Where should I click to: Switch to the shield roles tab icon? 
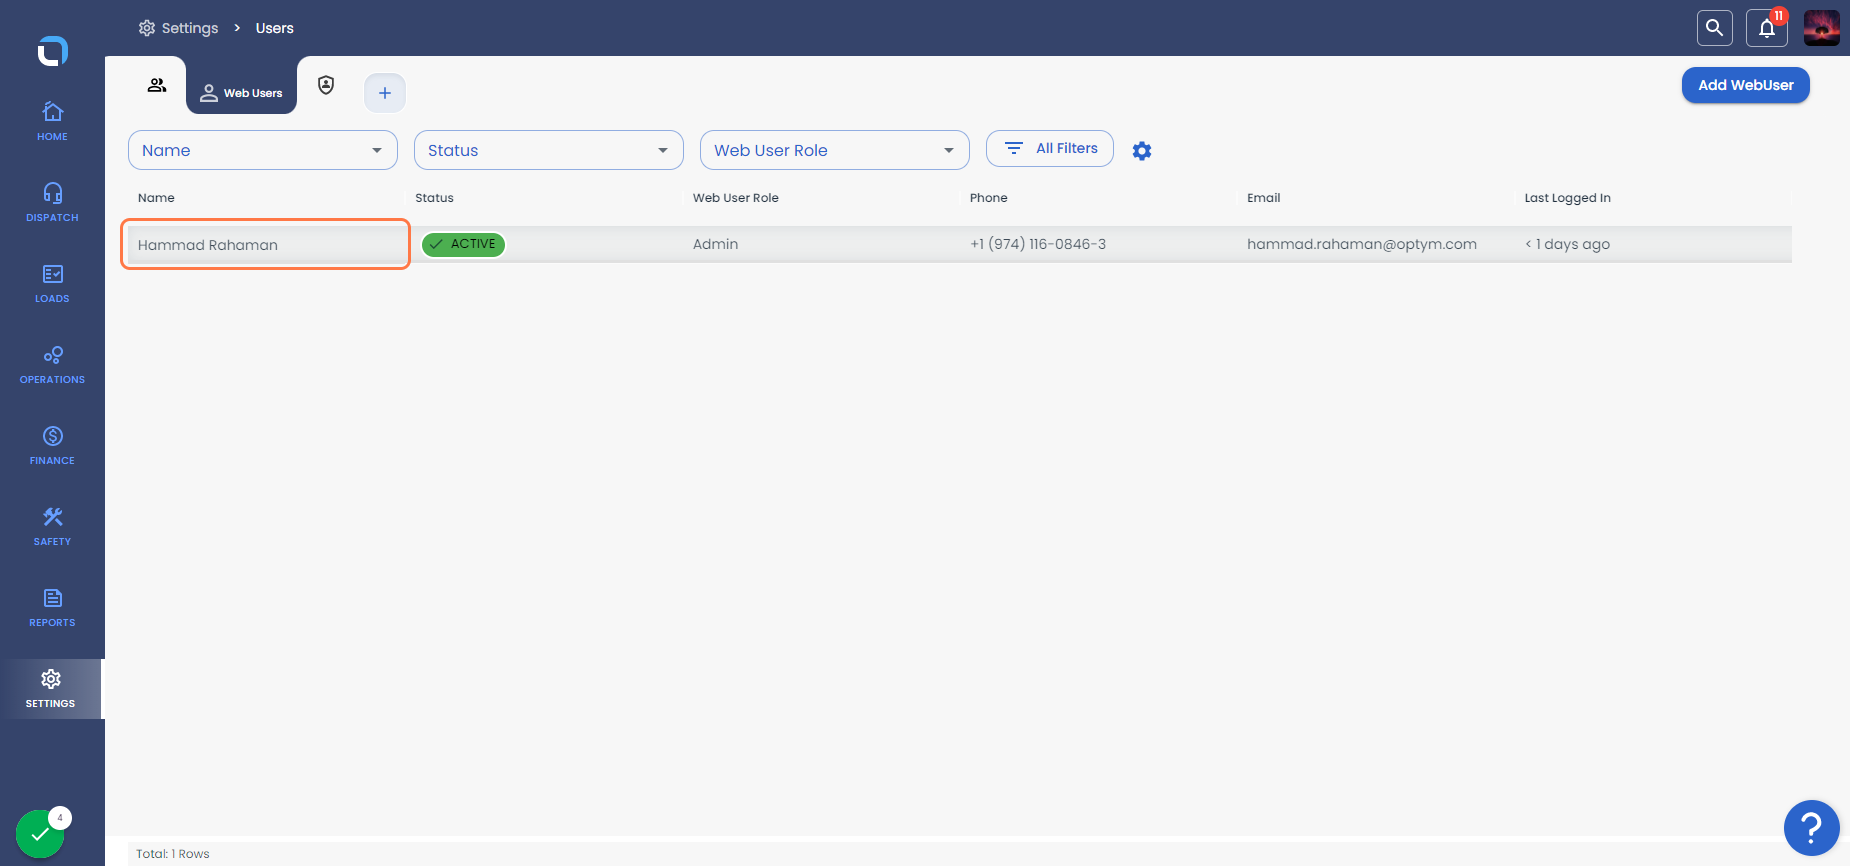click(x=326, y=85)
